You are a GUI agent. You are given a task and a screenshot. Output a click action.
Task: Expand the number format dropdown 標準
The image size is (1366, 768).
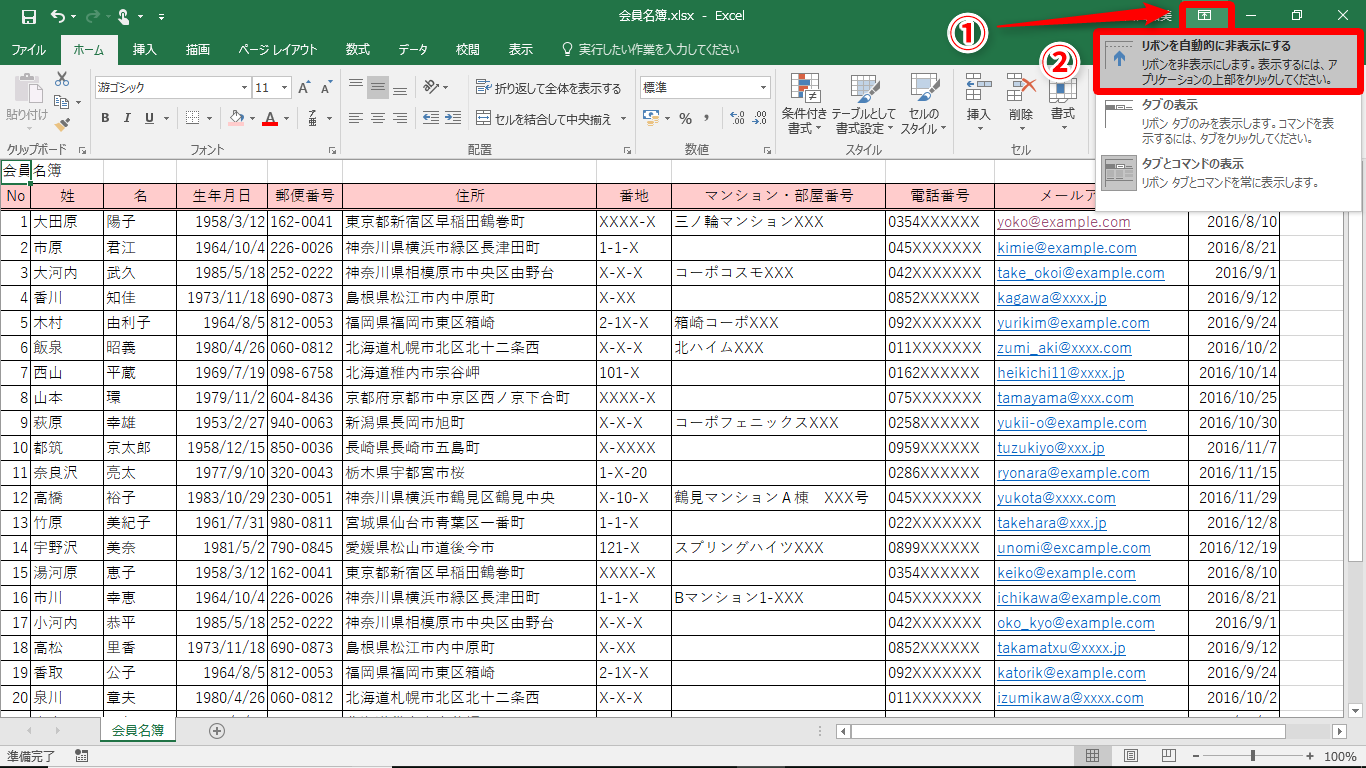coord(764,88)
